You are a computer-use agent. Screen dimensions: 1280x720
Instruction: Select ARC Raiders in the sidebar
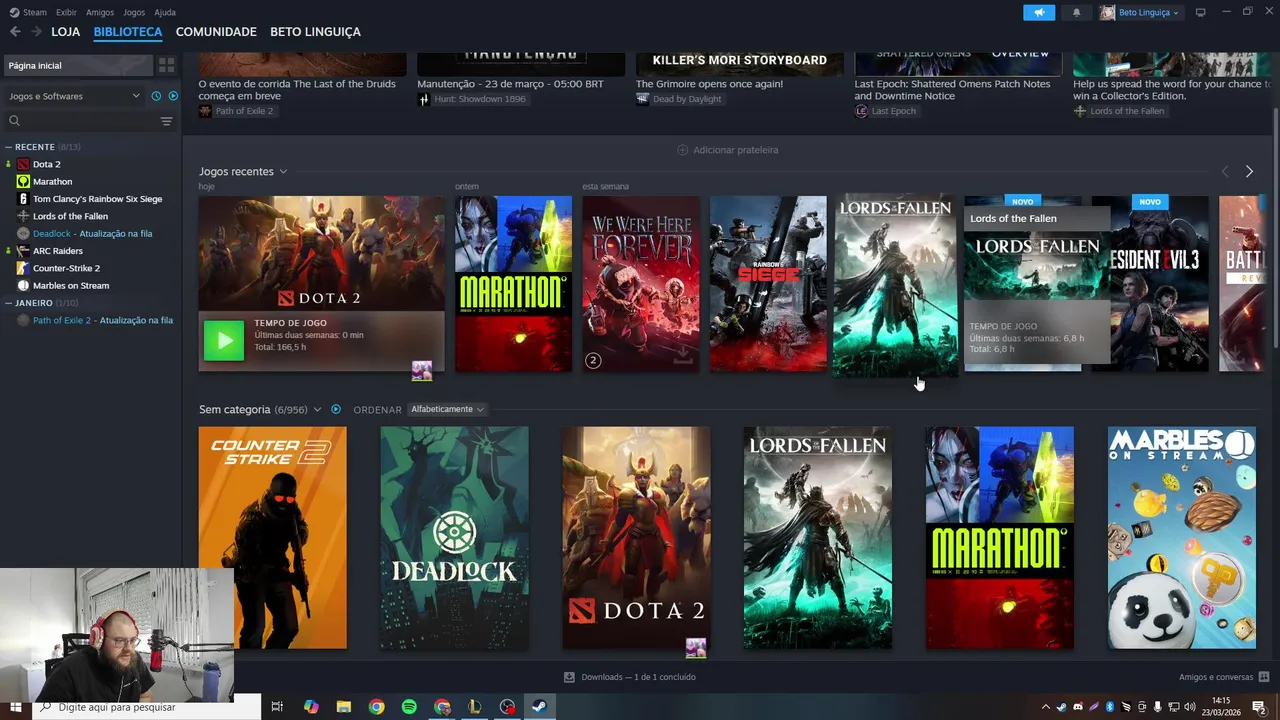click(x=57, y=251)
